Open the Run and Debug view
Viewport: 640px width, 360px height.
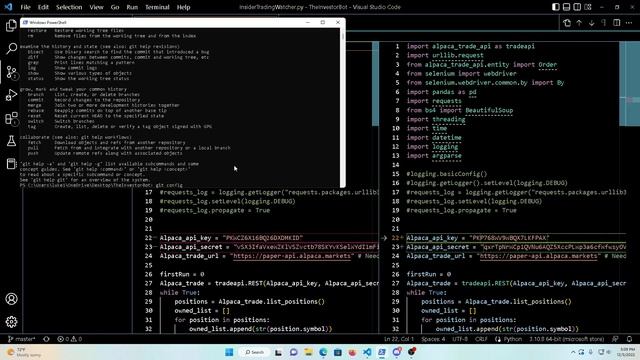(11, 95)
